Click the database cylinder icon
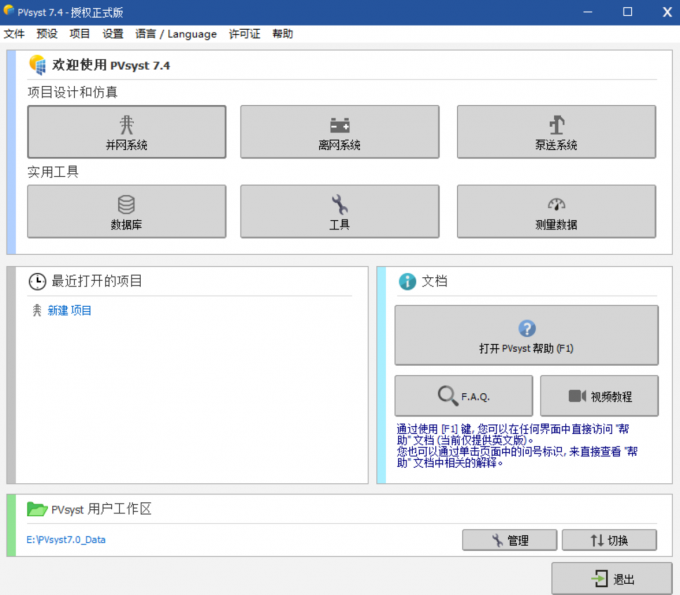The width and height of the screenshot is (680, 595). [126, 204]
